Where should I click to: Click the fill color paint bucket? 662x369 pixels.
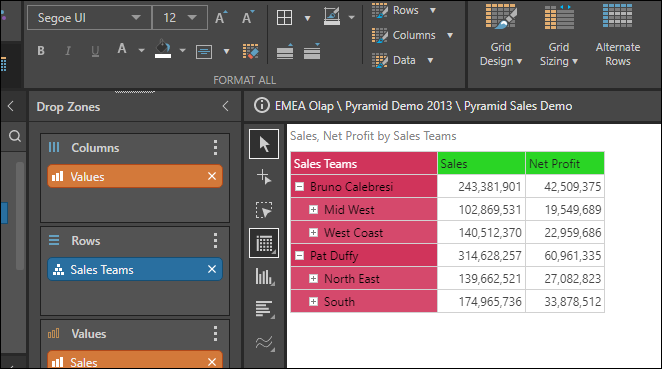[163, 49]
